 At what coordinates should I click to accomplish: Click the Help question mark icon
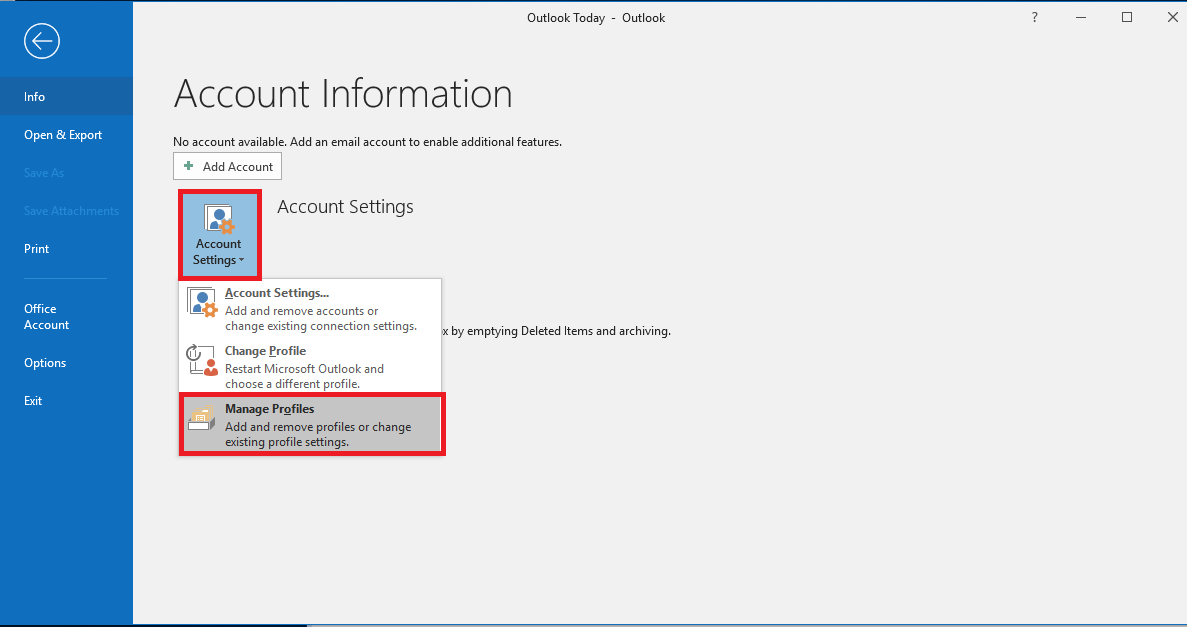pyautogui.click(x=1035, y=17)
